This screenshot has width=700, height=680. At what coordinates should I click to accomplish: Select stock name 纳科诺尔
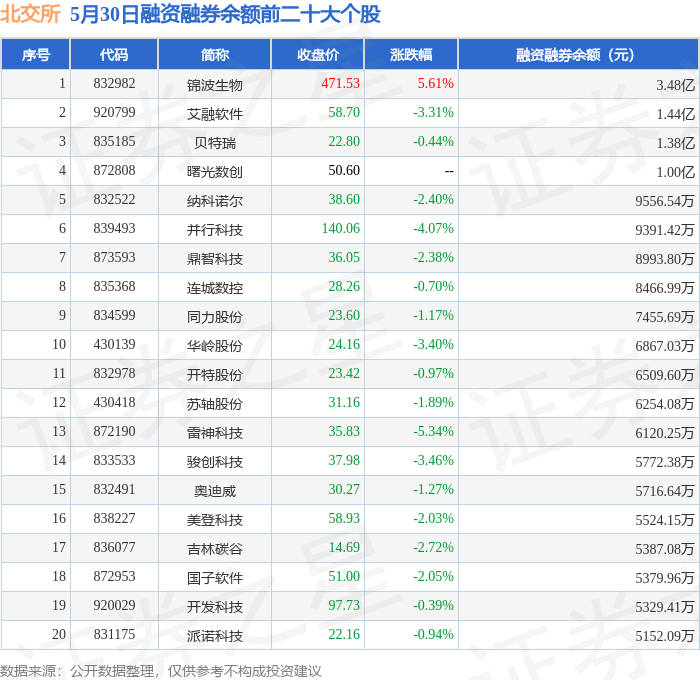pyautogui.click(x=215, y=201)
